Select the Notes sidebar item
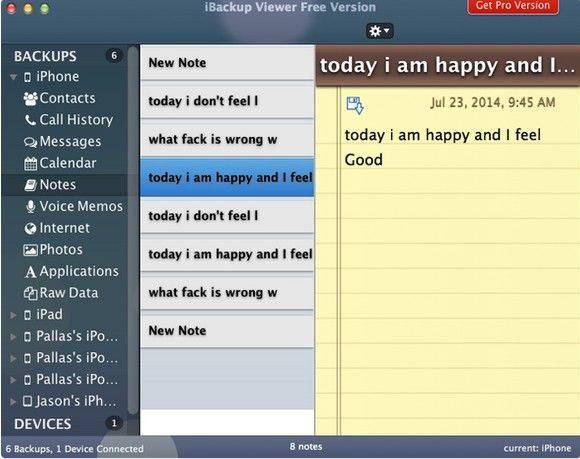580x459 pixels. click(x=50, y=185)
